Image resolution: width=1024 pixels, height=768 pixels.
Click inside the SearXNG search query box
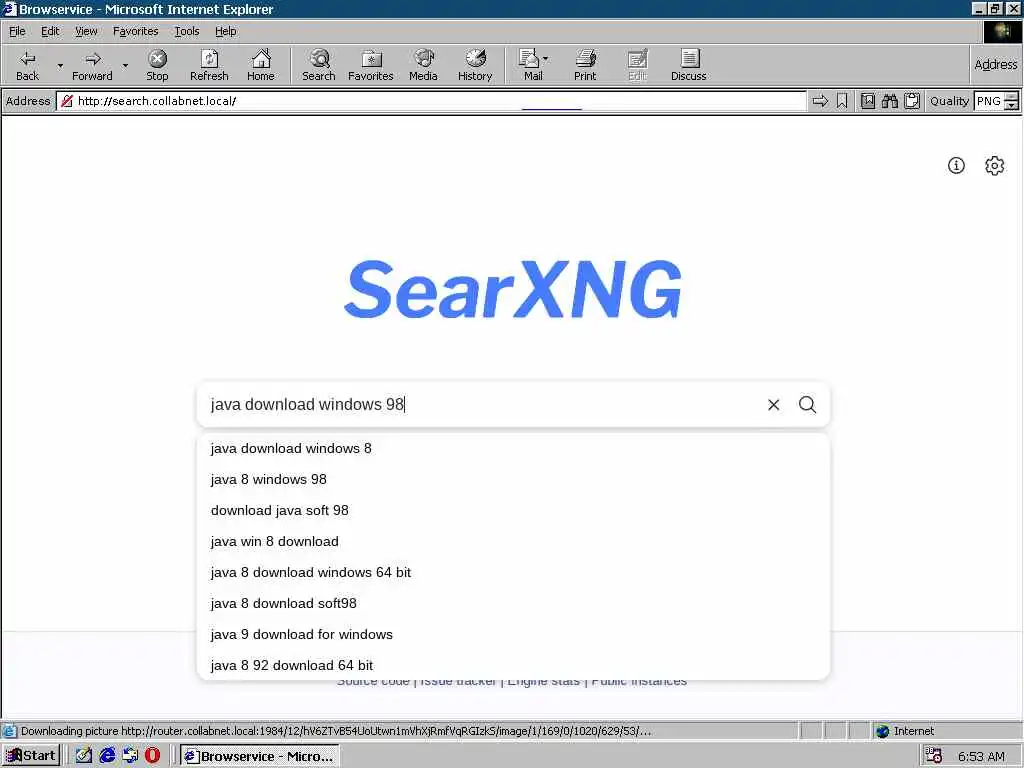[x=480, y=404]
